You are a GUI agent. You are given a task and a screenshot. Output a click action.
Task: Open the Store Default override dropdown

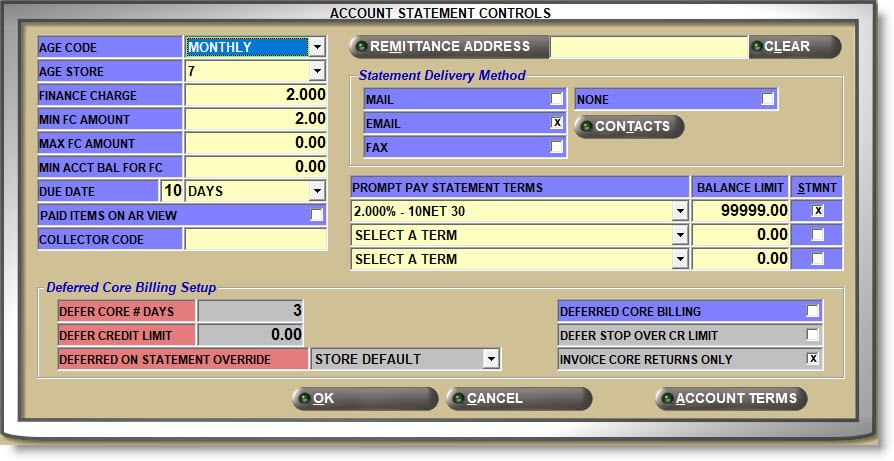490,359
